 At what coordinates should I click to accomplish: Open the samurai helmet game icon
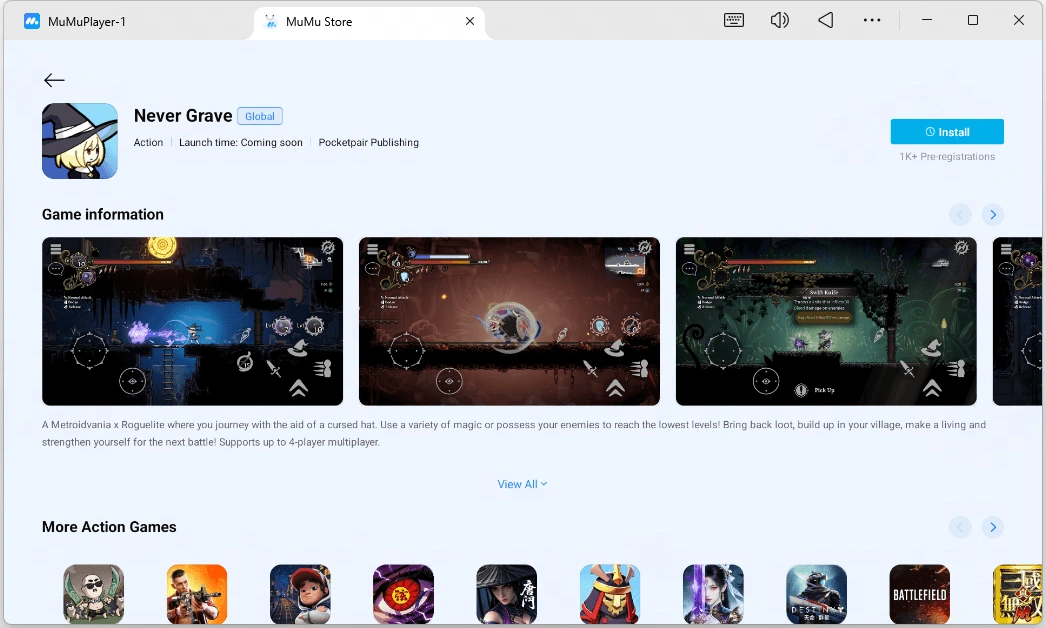(610, 594)
